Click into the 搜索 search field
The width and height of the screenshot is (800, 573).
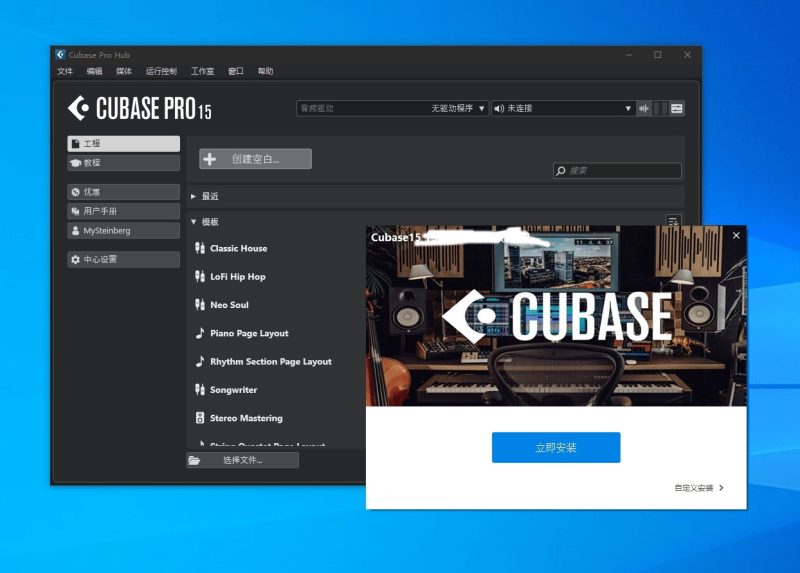[x=617, y=170]
